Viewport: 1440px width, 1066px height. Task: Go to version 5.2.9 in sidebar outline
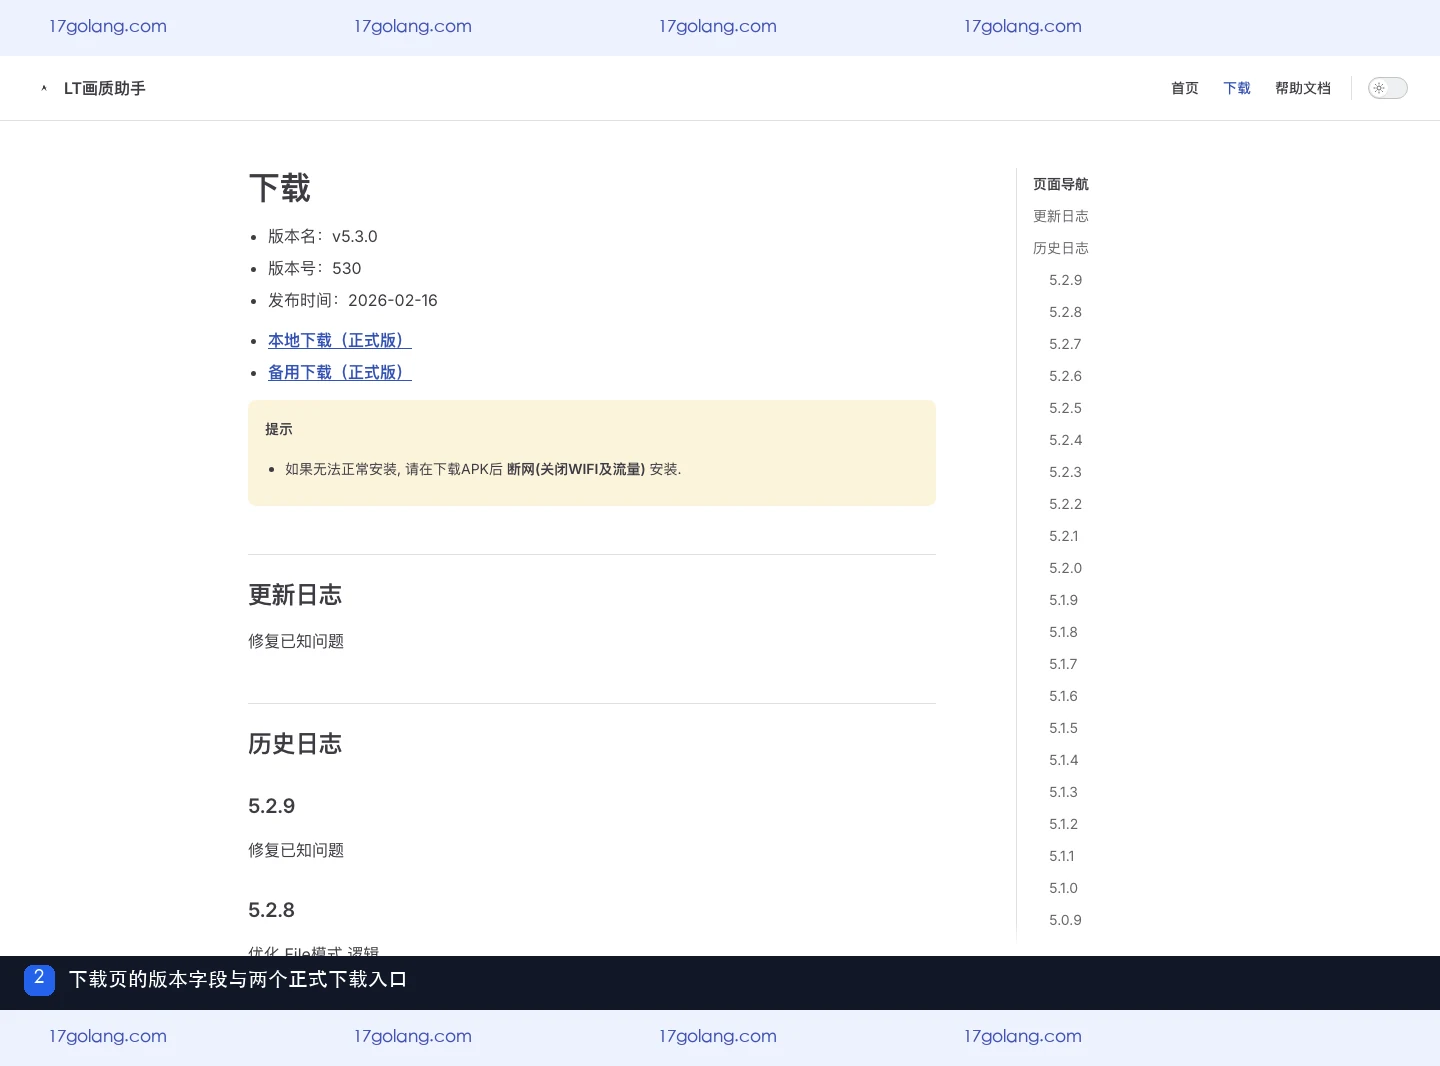click(x=1065, y=280)
